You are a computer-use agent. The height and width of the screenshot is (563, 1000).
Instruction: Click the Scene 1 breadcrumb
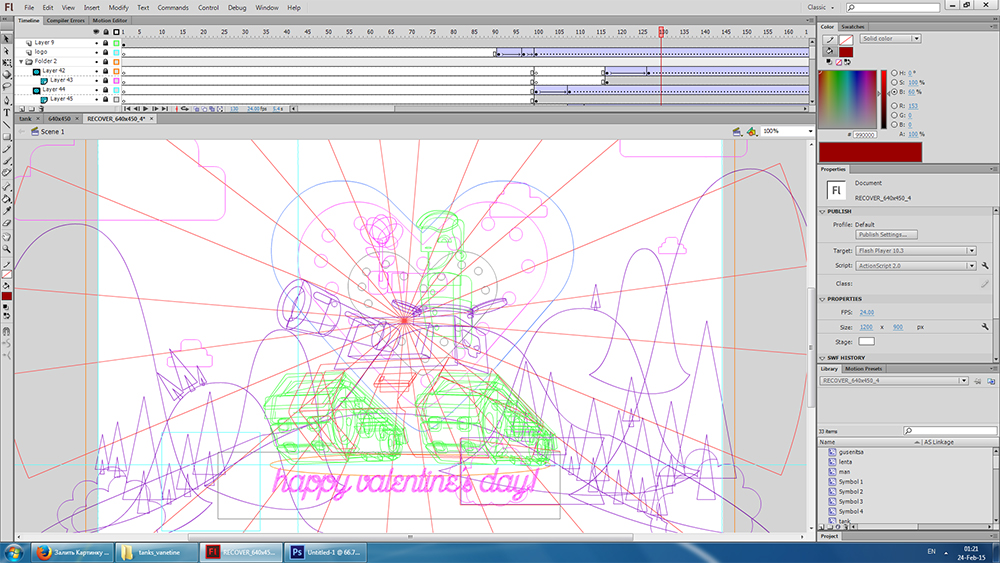coord(52,132)
